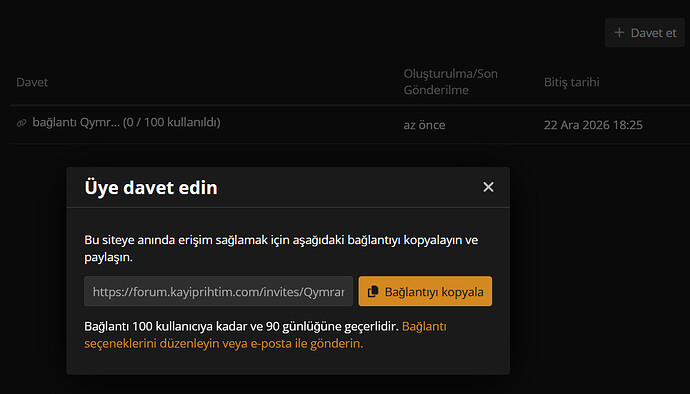Viewport: 690px width, 394px height.
Task: Select the invite URL input field
Action: (218, 291)
